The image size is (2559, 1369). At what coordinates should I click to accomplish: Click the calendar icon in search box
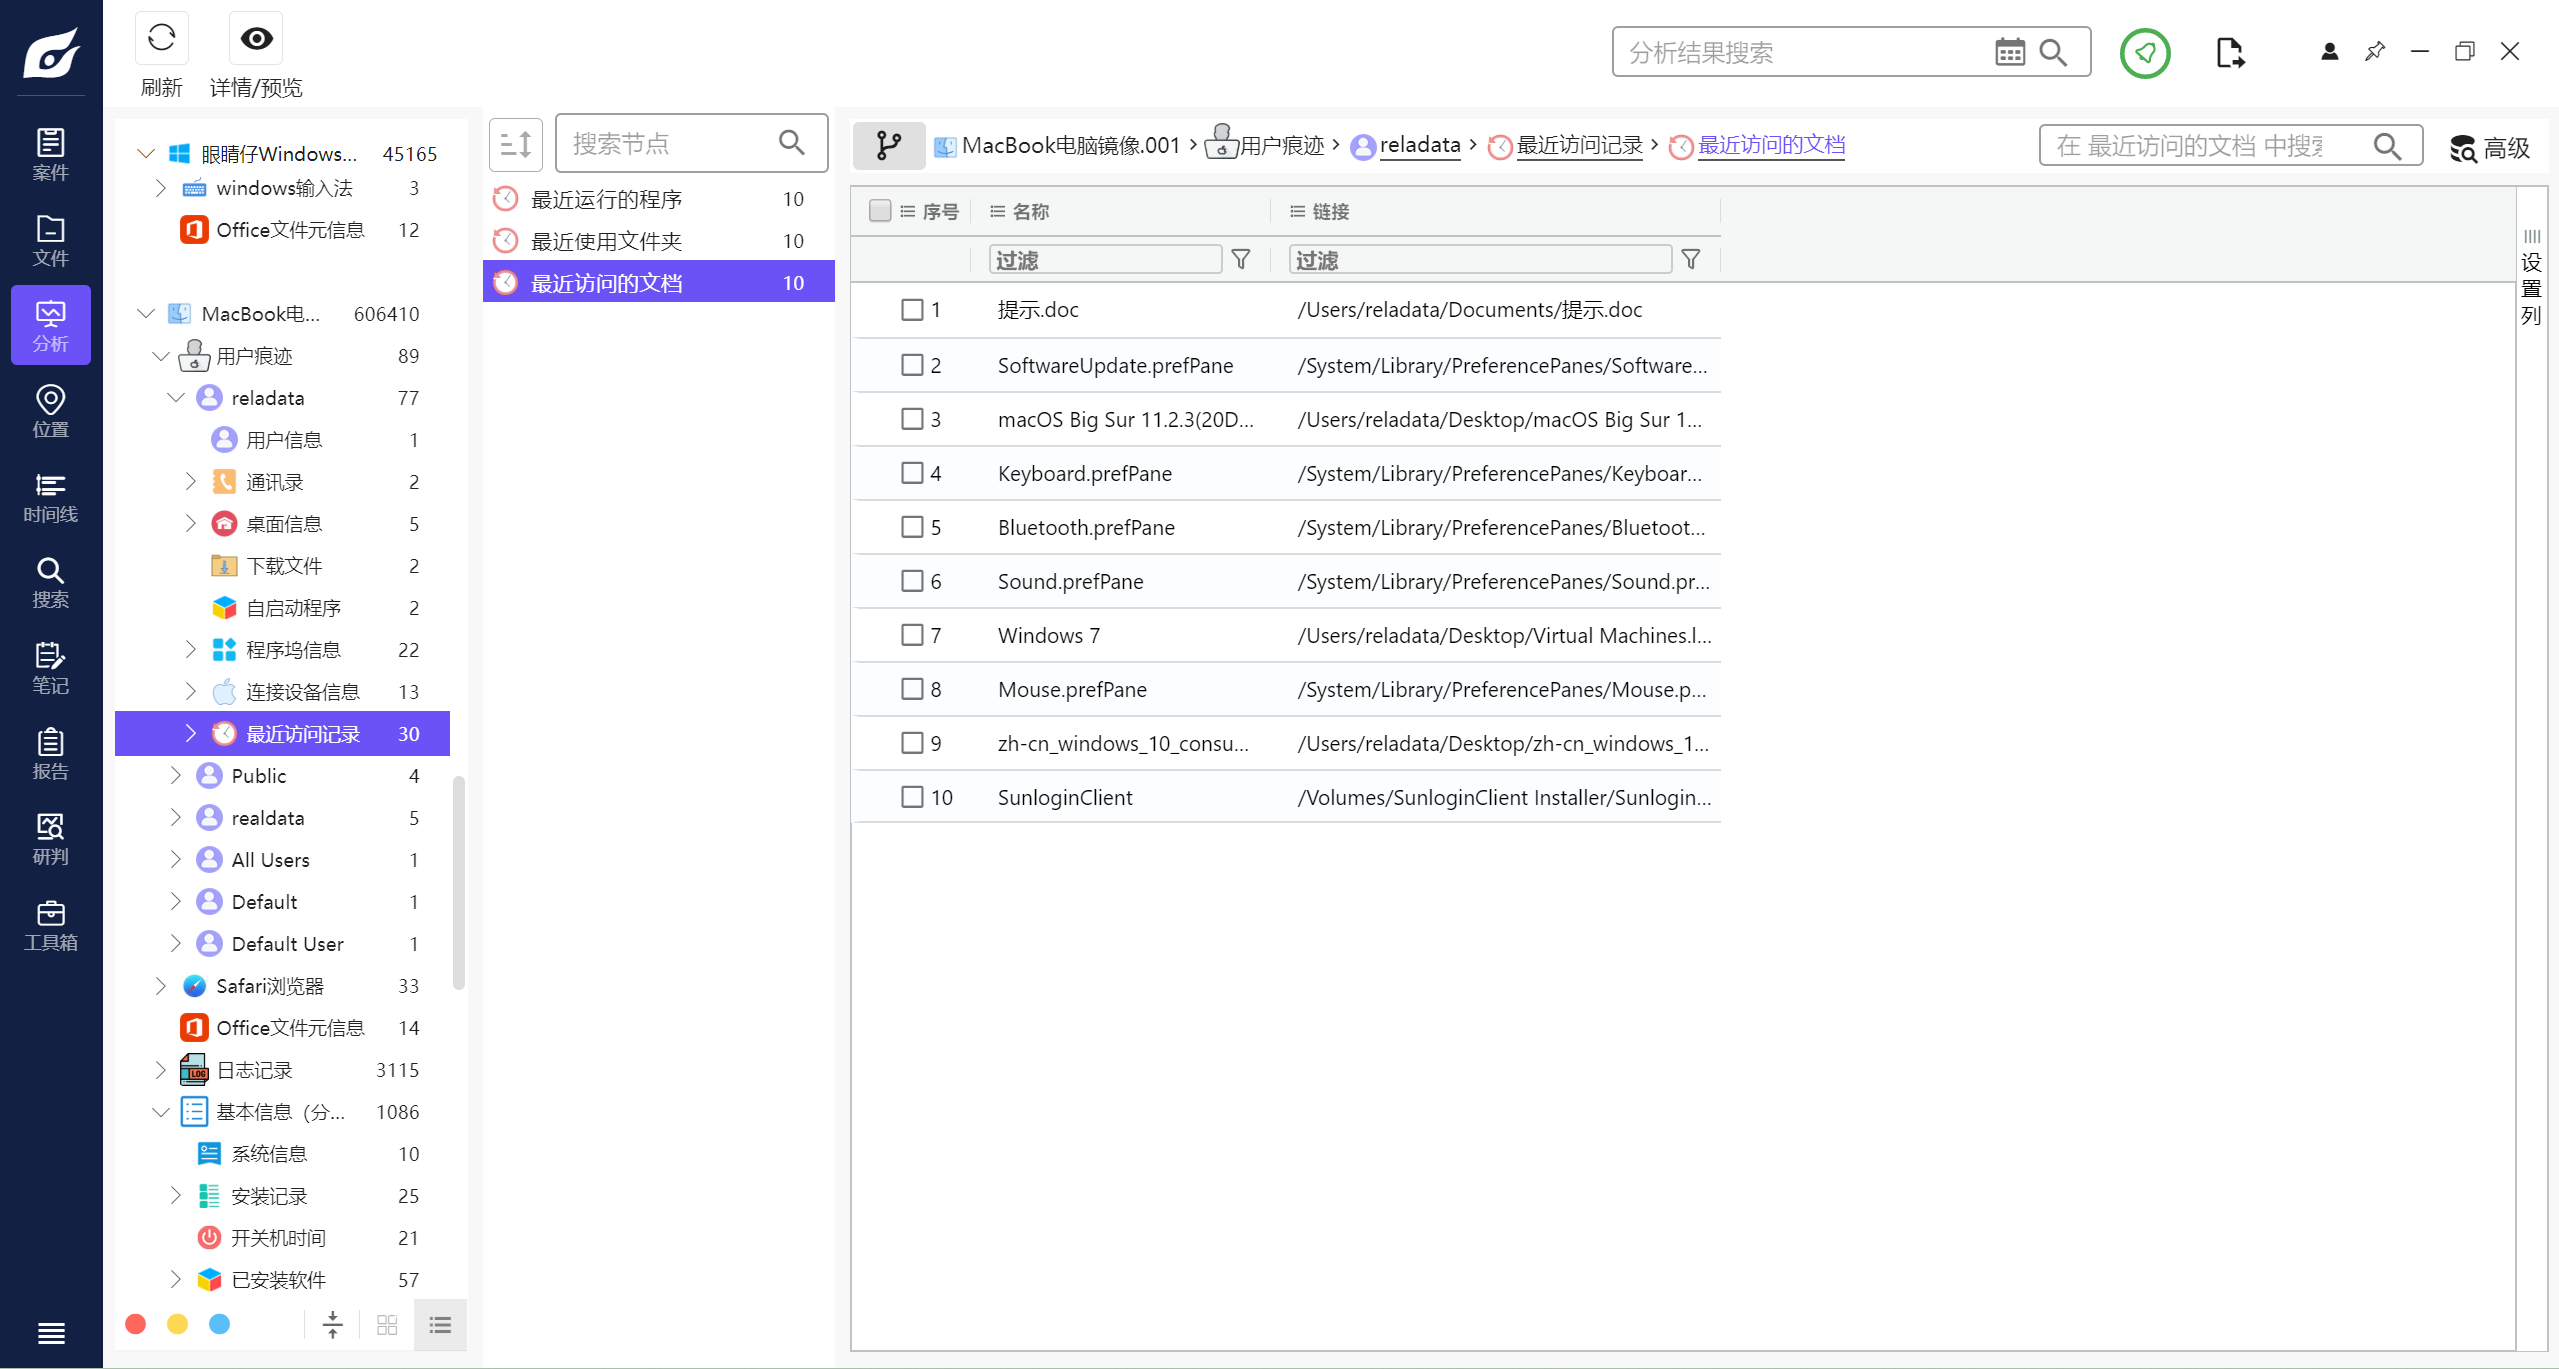pyautogui.click(x=2009, y=52)
